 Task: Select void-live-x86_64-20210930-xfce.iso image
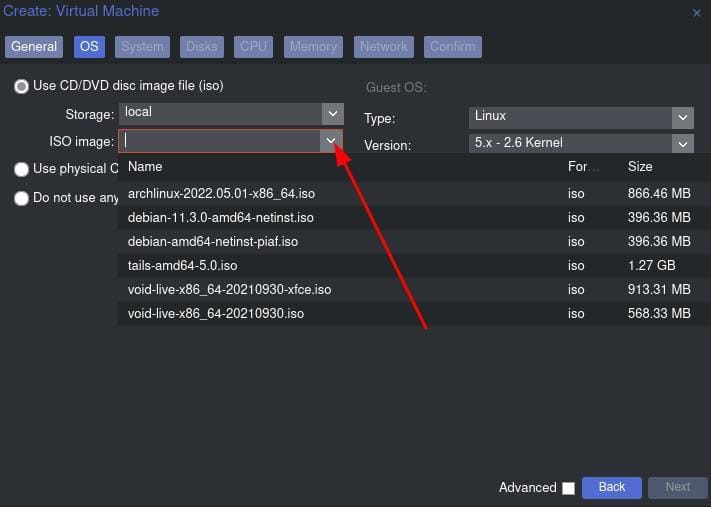(x=414, y=290)
